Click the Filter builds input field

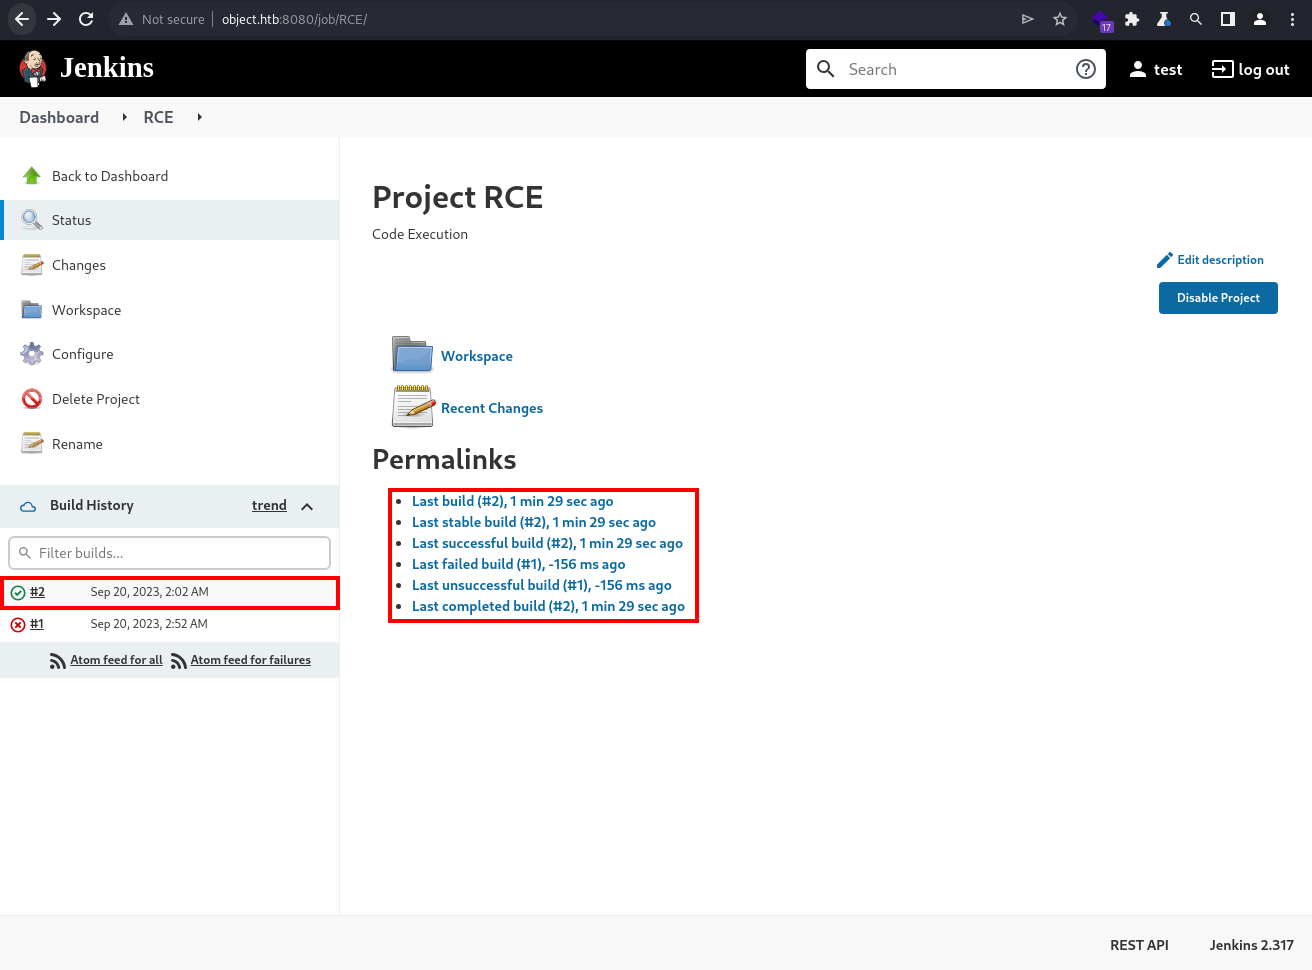click(x=170, y=553)
